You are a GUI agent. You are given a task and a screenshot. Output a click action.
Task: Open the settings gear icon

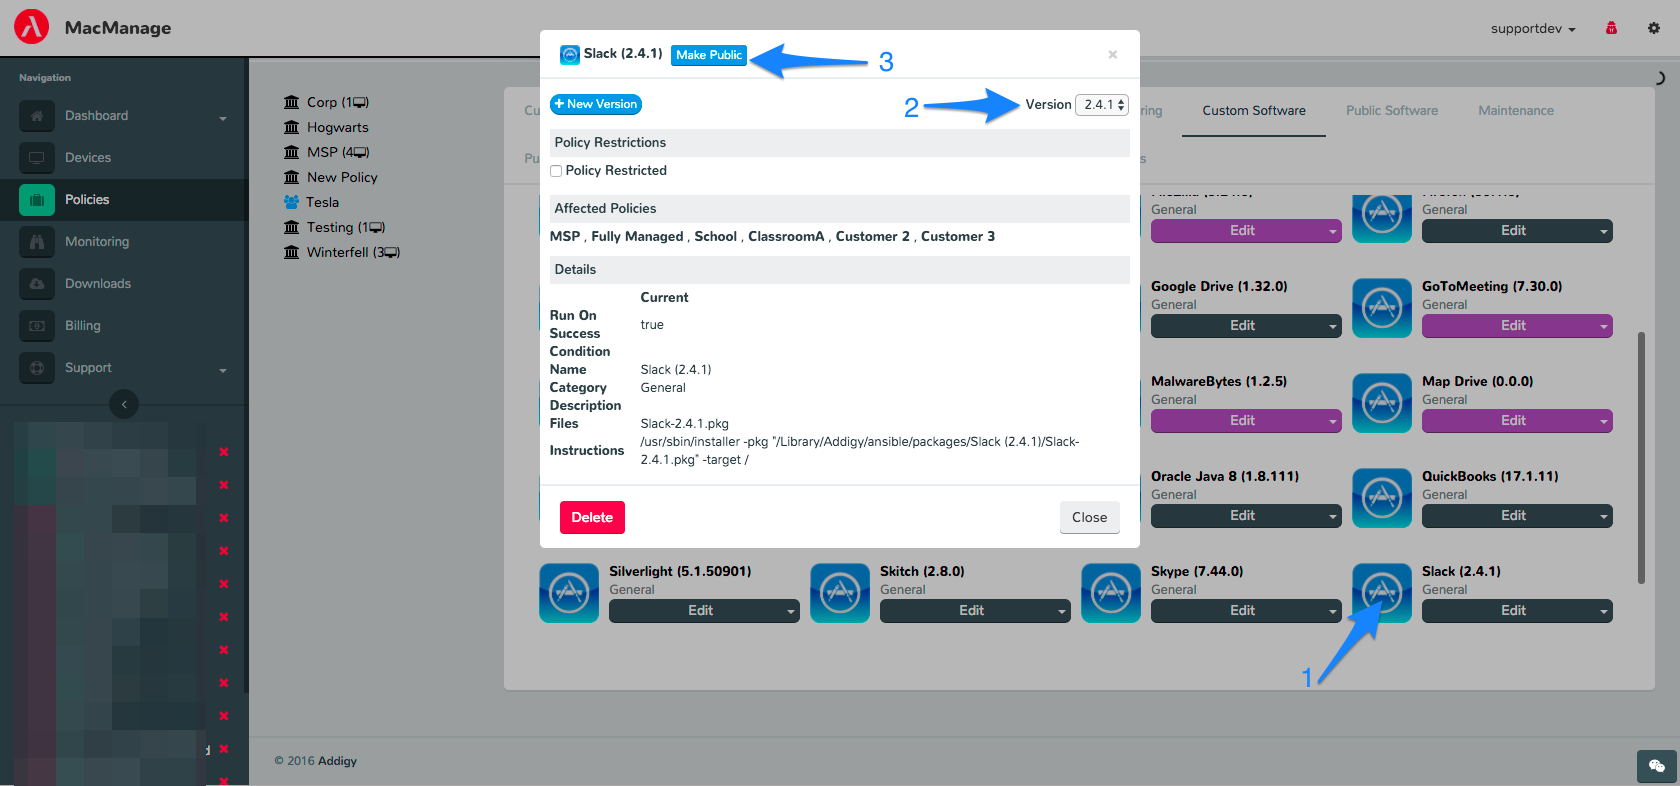tap(1654, 28)
